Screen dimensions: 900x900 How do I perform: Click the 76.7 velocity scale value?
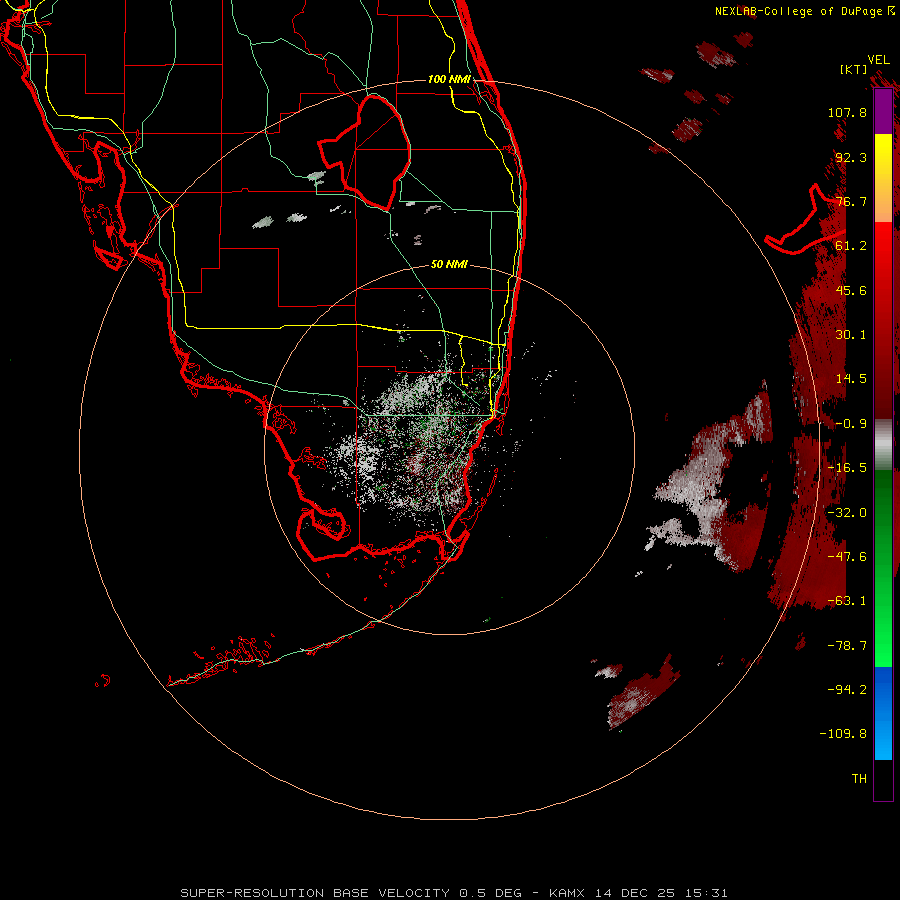point(851,201)
